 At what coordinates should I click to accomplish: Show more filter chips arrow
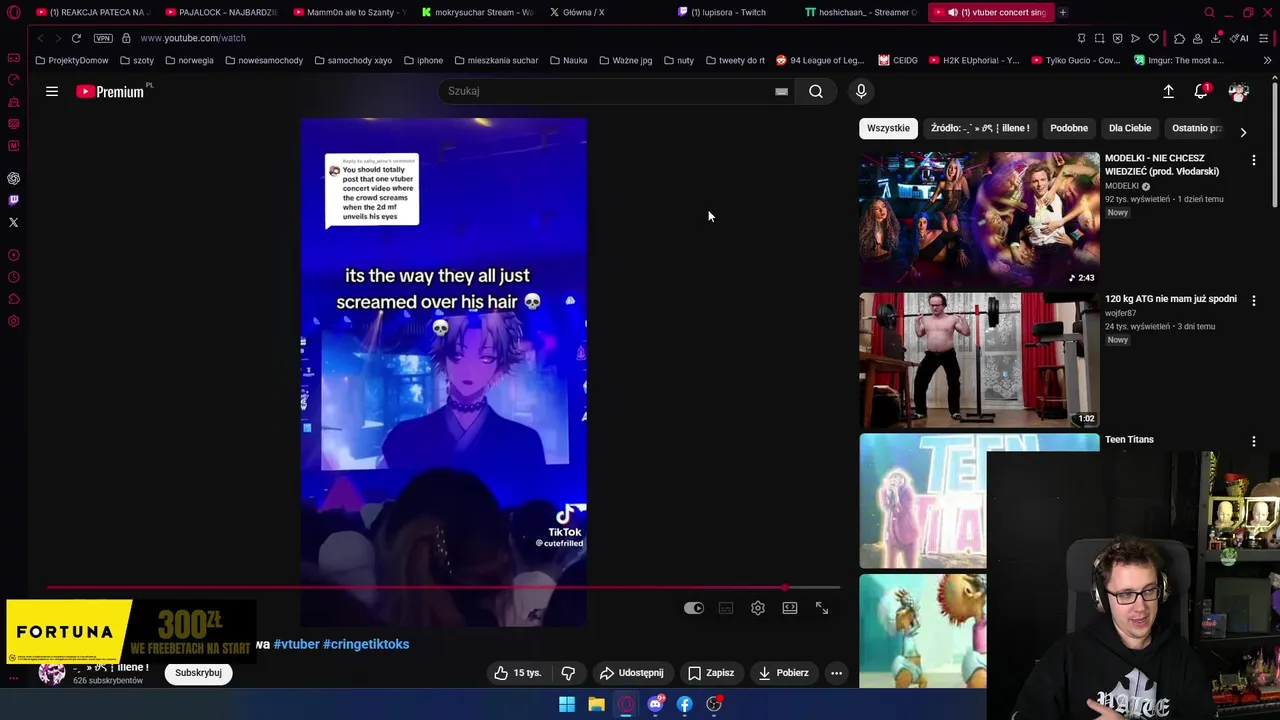coord(1243,132)
